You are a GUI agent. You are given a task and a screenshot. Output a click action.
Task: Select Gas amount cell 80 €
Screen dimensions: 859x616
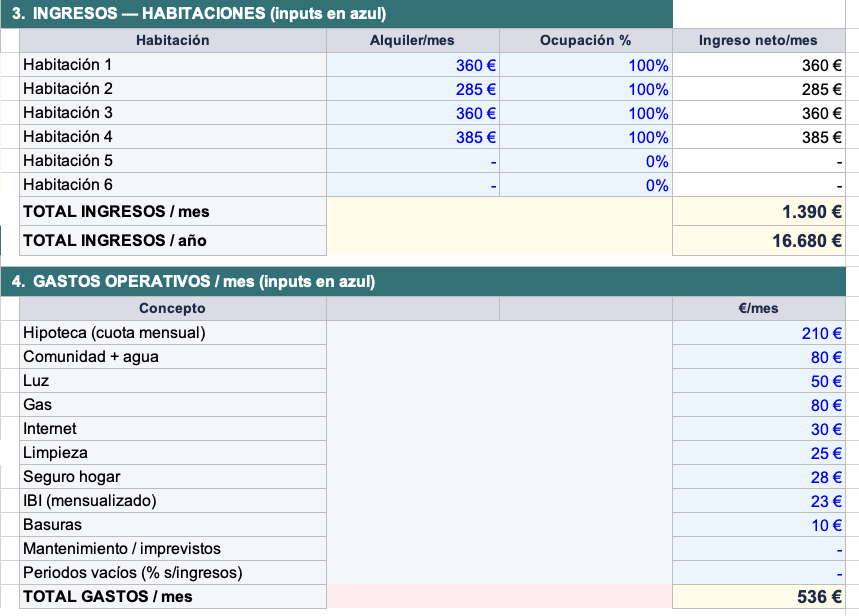click(x=759, y=405)
